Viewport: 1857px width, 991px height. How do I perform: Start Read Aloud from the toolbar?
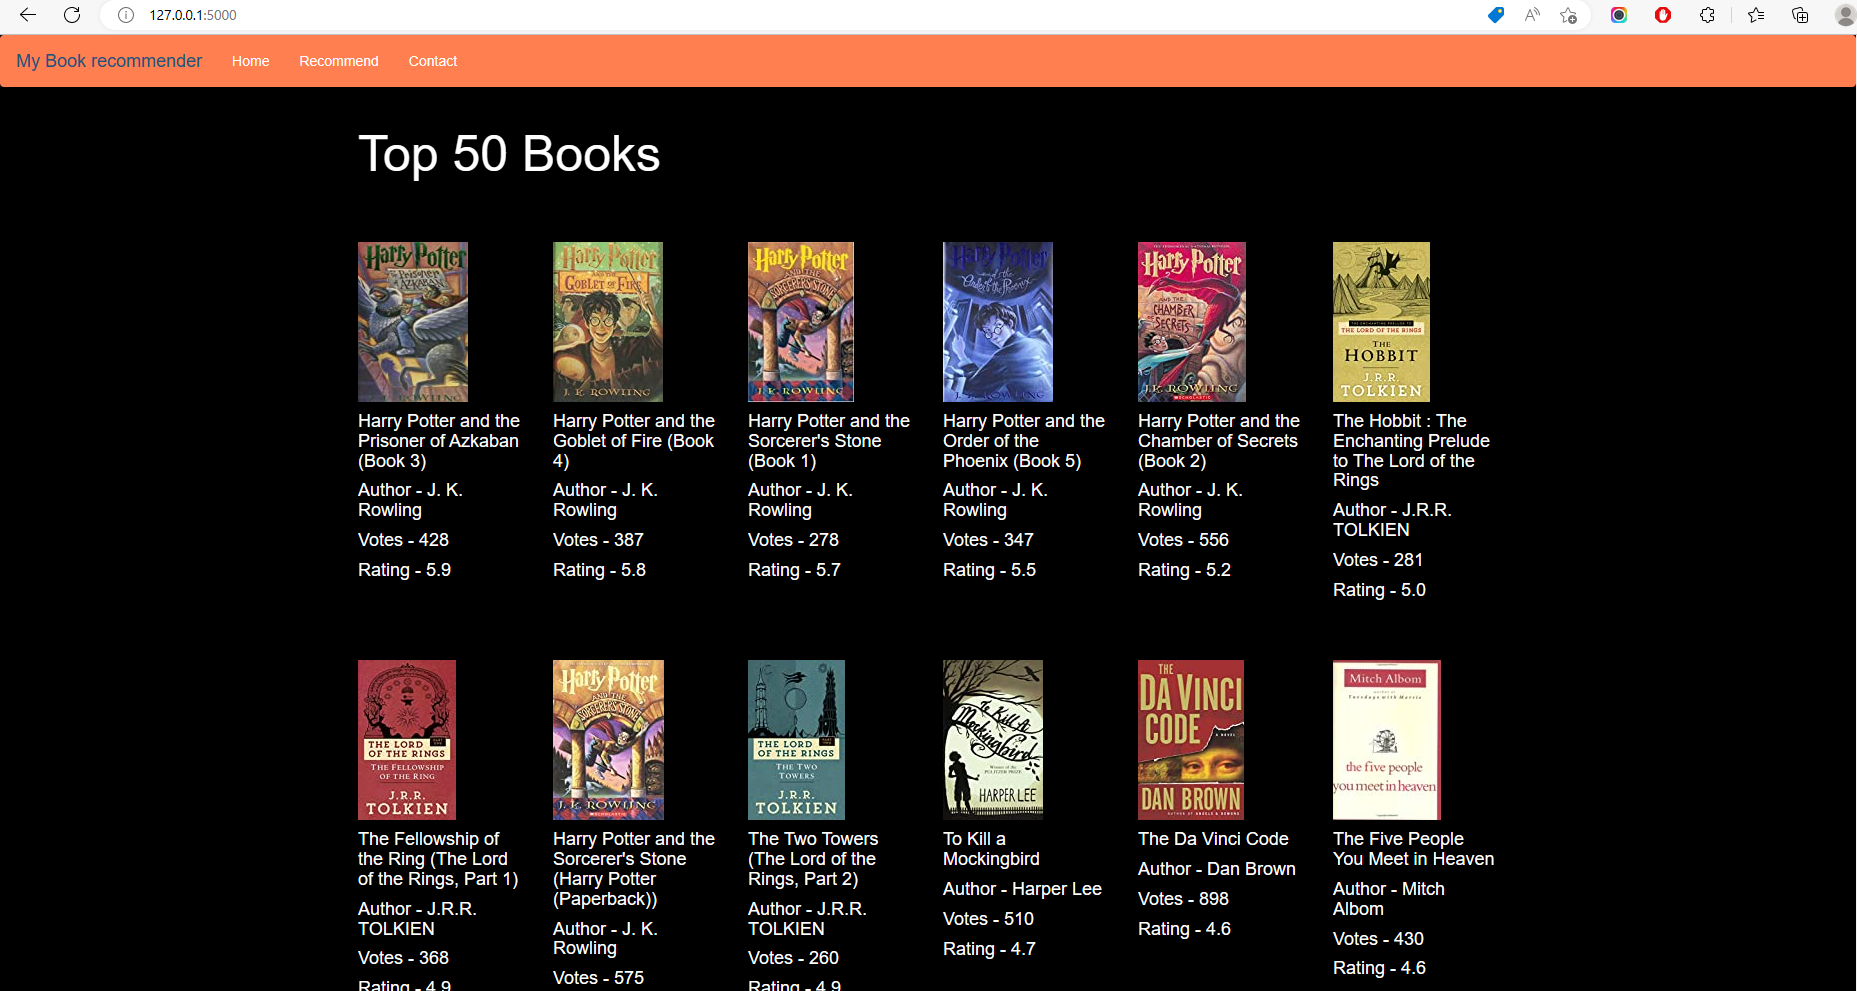pyautogui.click(x=1532, y=15)
